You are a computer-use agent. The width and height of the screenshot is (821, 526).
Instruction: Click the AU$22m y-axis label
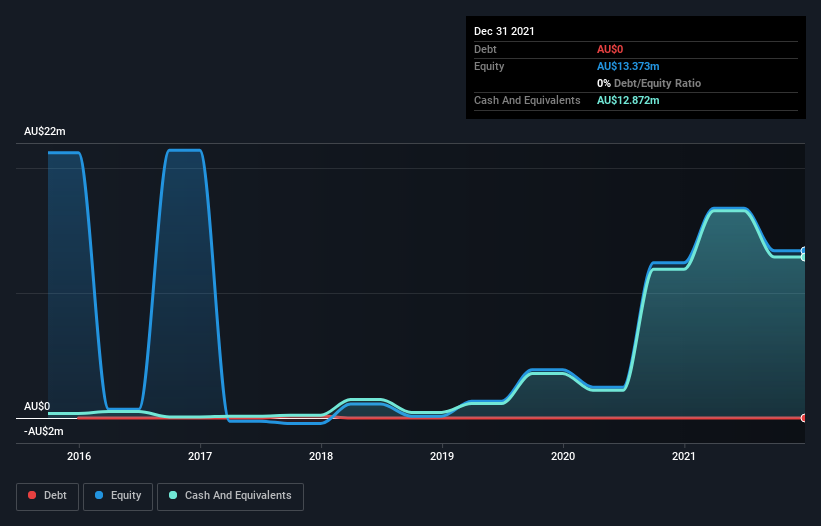[45, 131]
